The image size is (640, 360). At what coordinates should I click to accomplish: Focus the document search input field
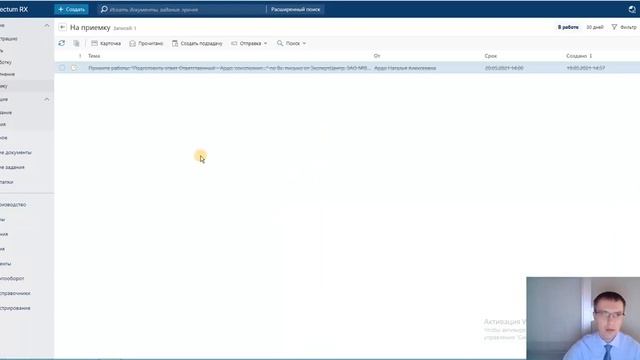click(x=186, y=9)
